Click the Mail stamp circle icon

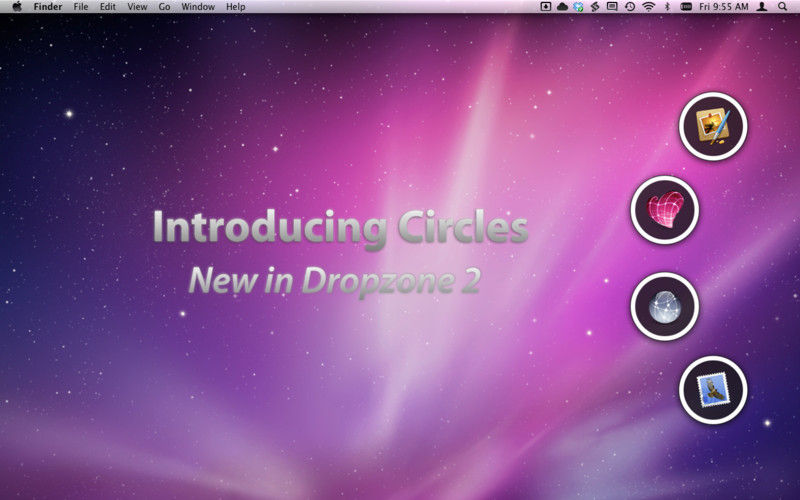713,390
